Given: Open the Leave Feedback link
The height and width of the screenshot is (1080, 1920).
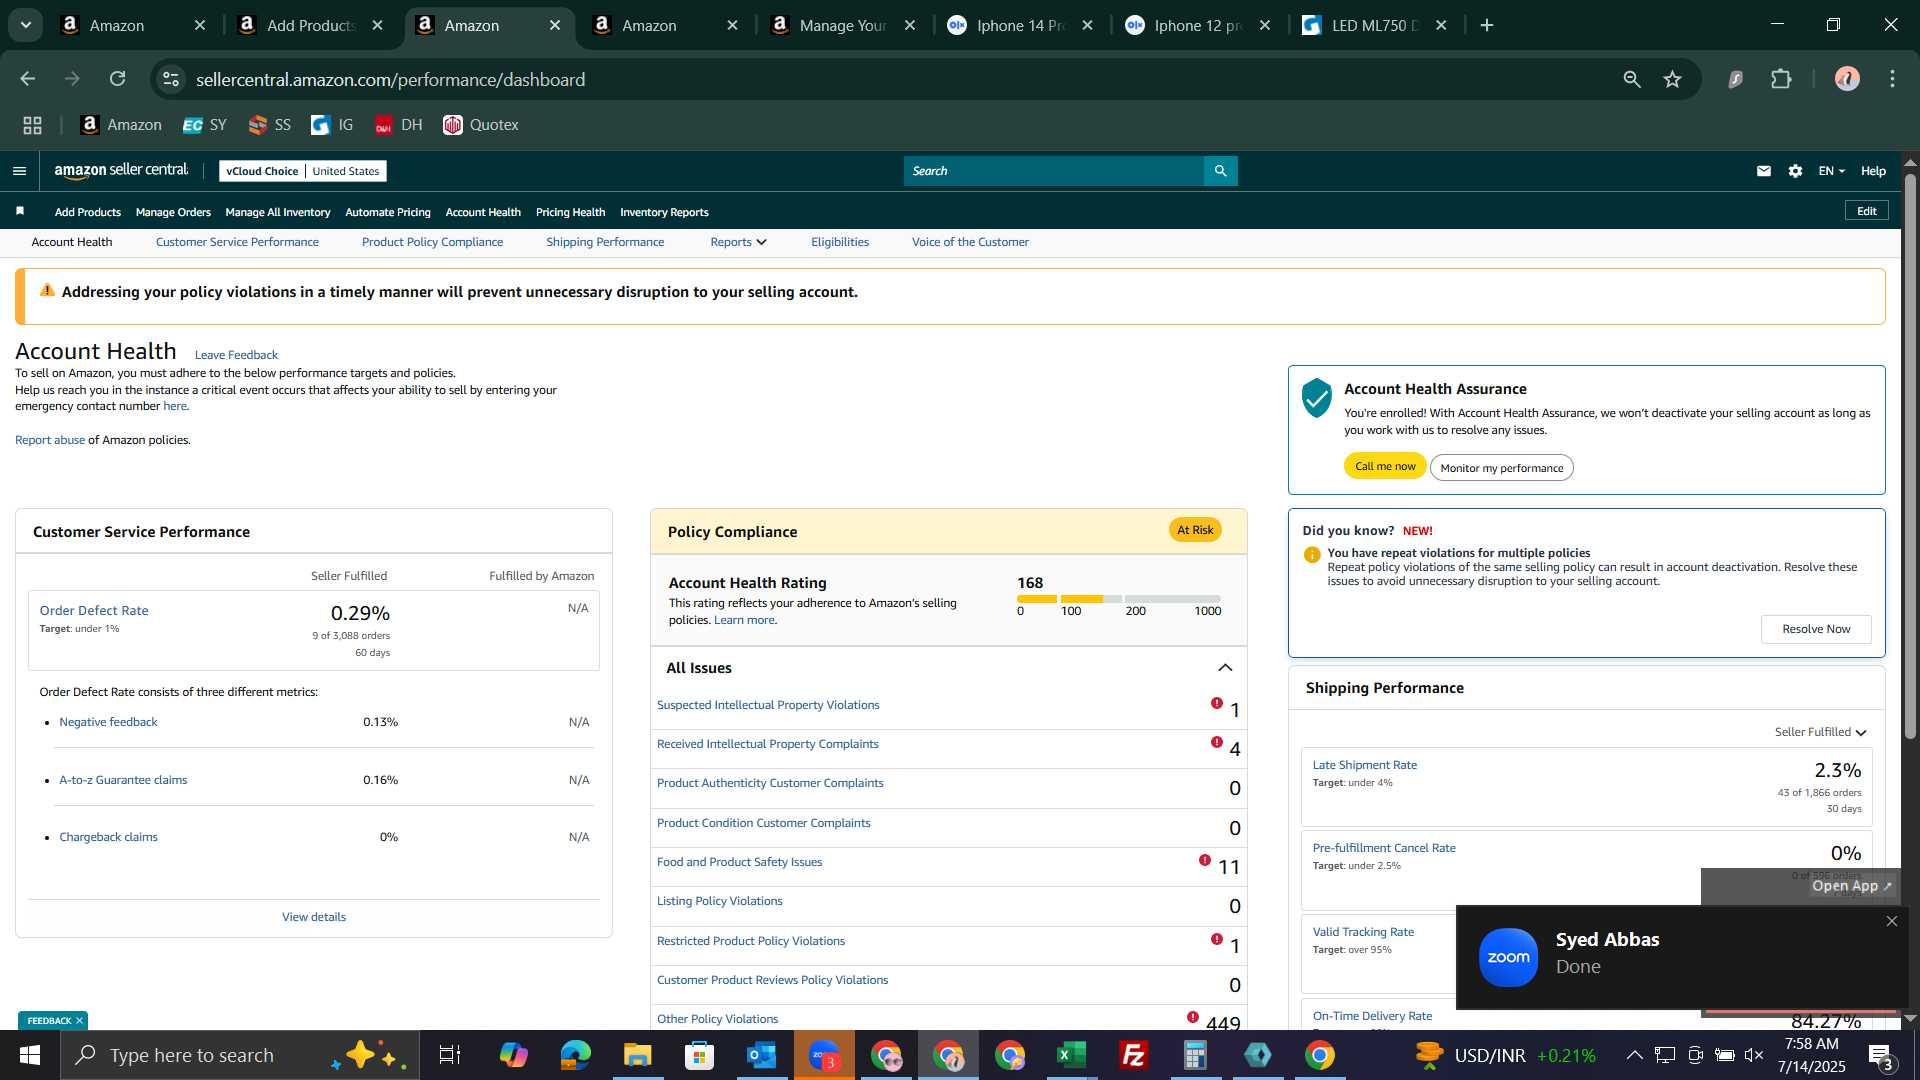Looking at the screenshot, I should (x=236, y=355).
